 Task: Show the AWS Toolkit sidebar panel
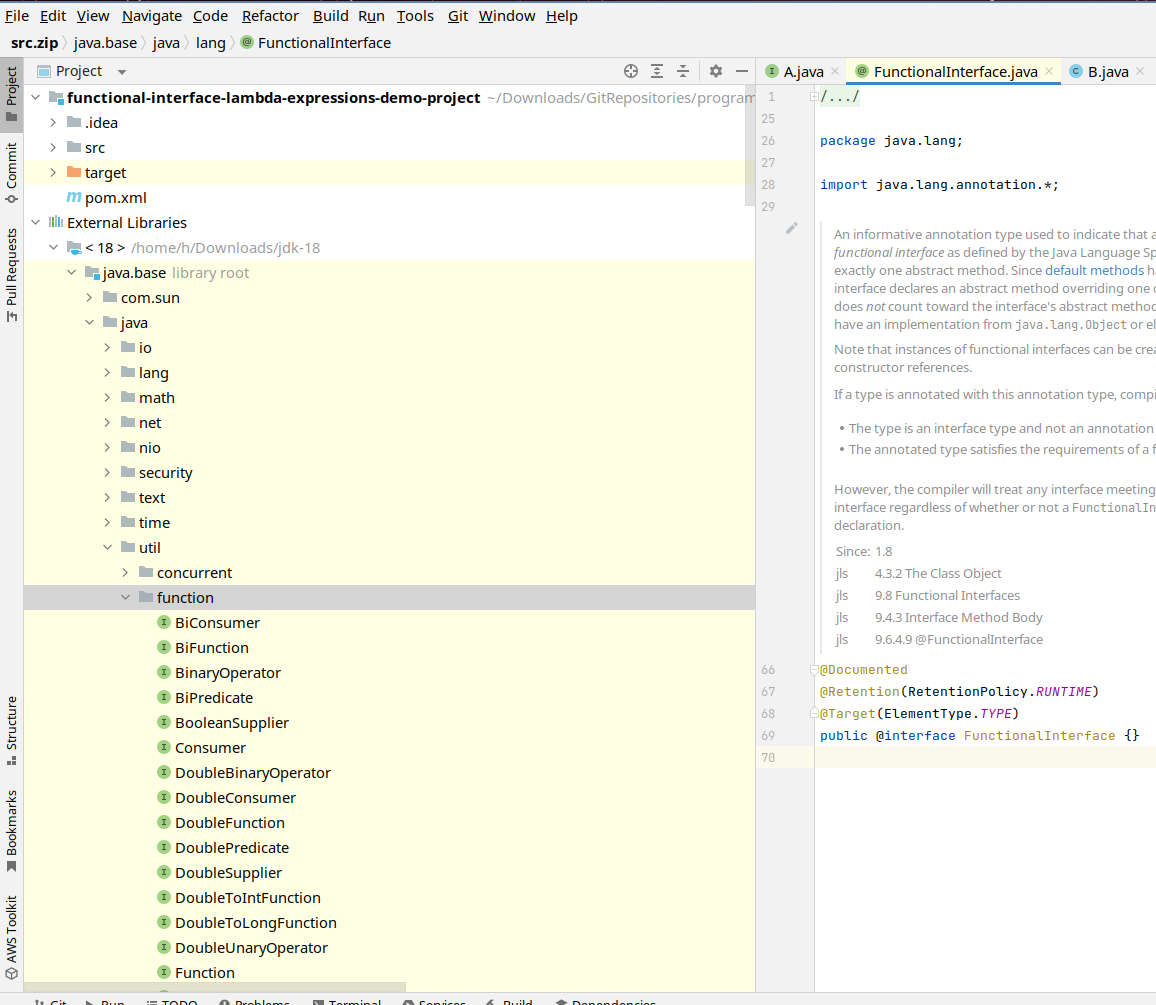point(12,937)
